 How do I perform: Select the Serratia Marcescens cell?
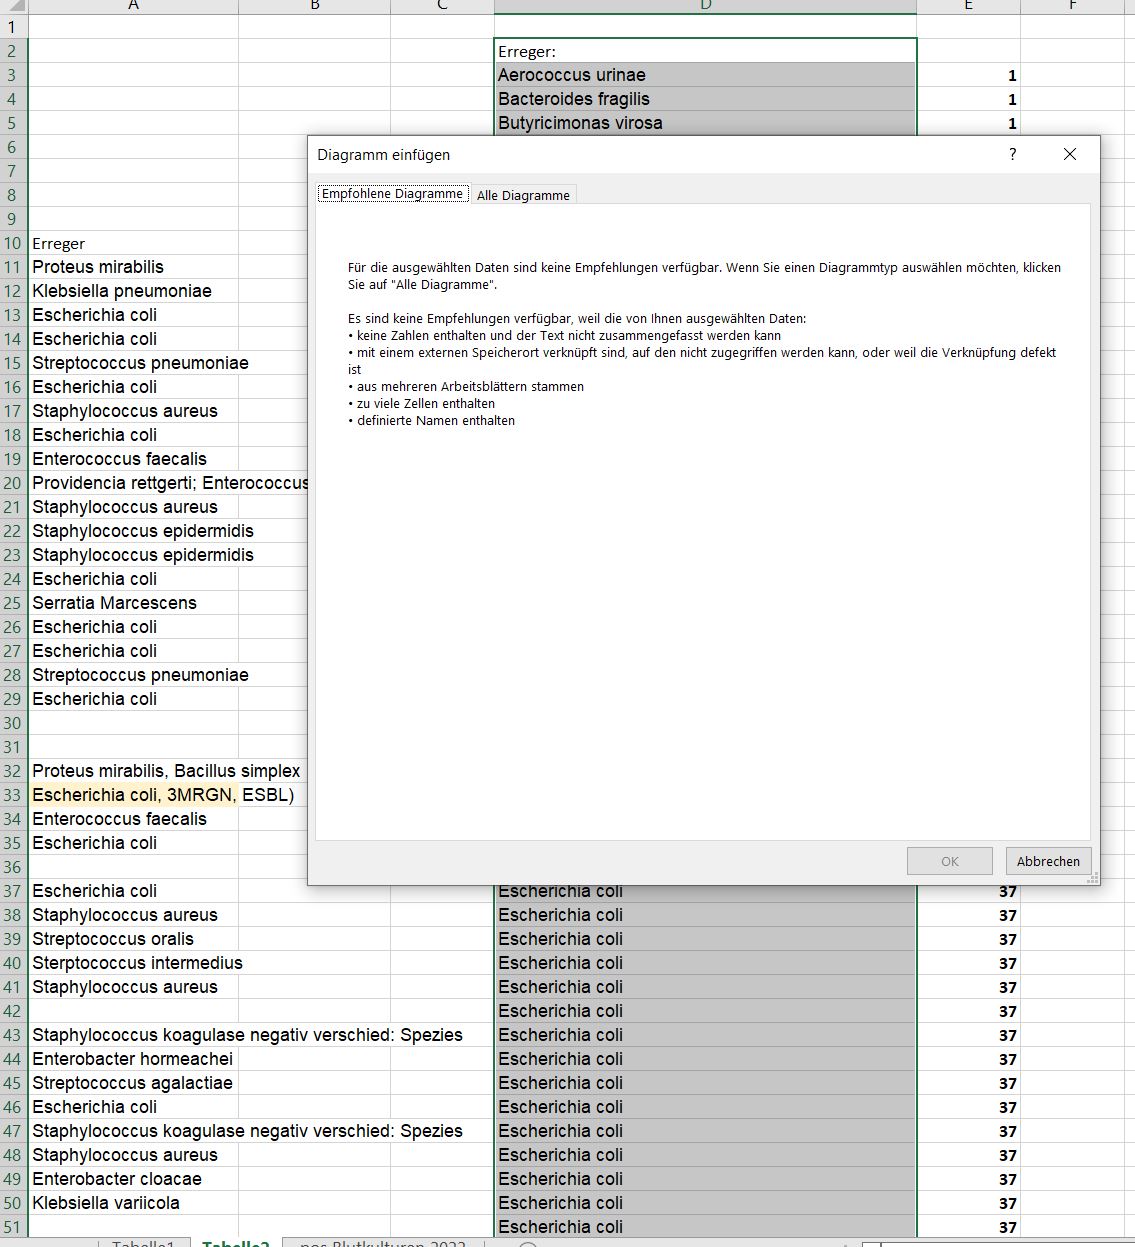[133, 603]
